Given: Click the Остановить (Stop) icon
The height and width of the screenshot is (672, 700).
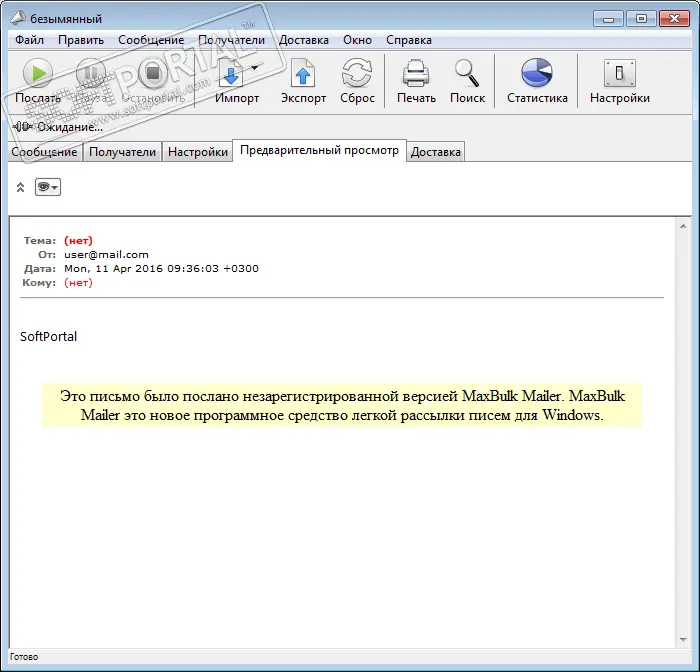Looking at the screenshot, I should [150, 74].
